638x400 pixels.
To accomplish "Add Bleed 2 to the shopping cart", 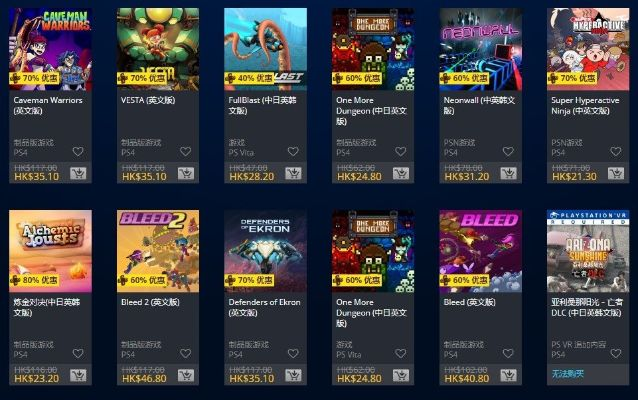I will [x=186, y=376].
